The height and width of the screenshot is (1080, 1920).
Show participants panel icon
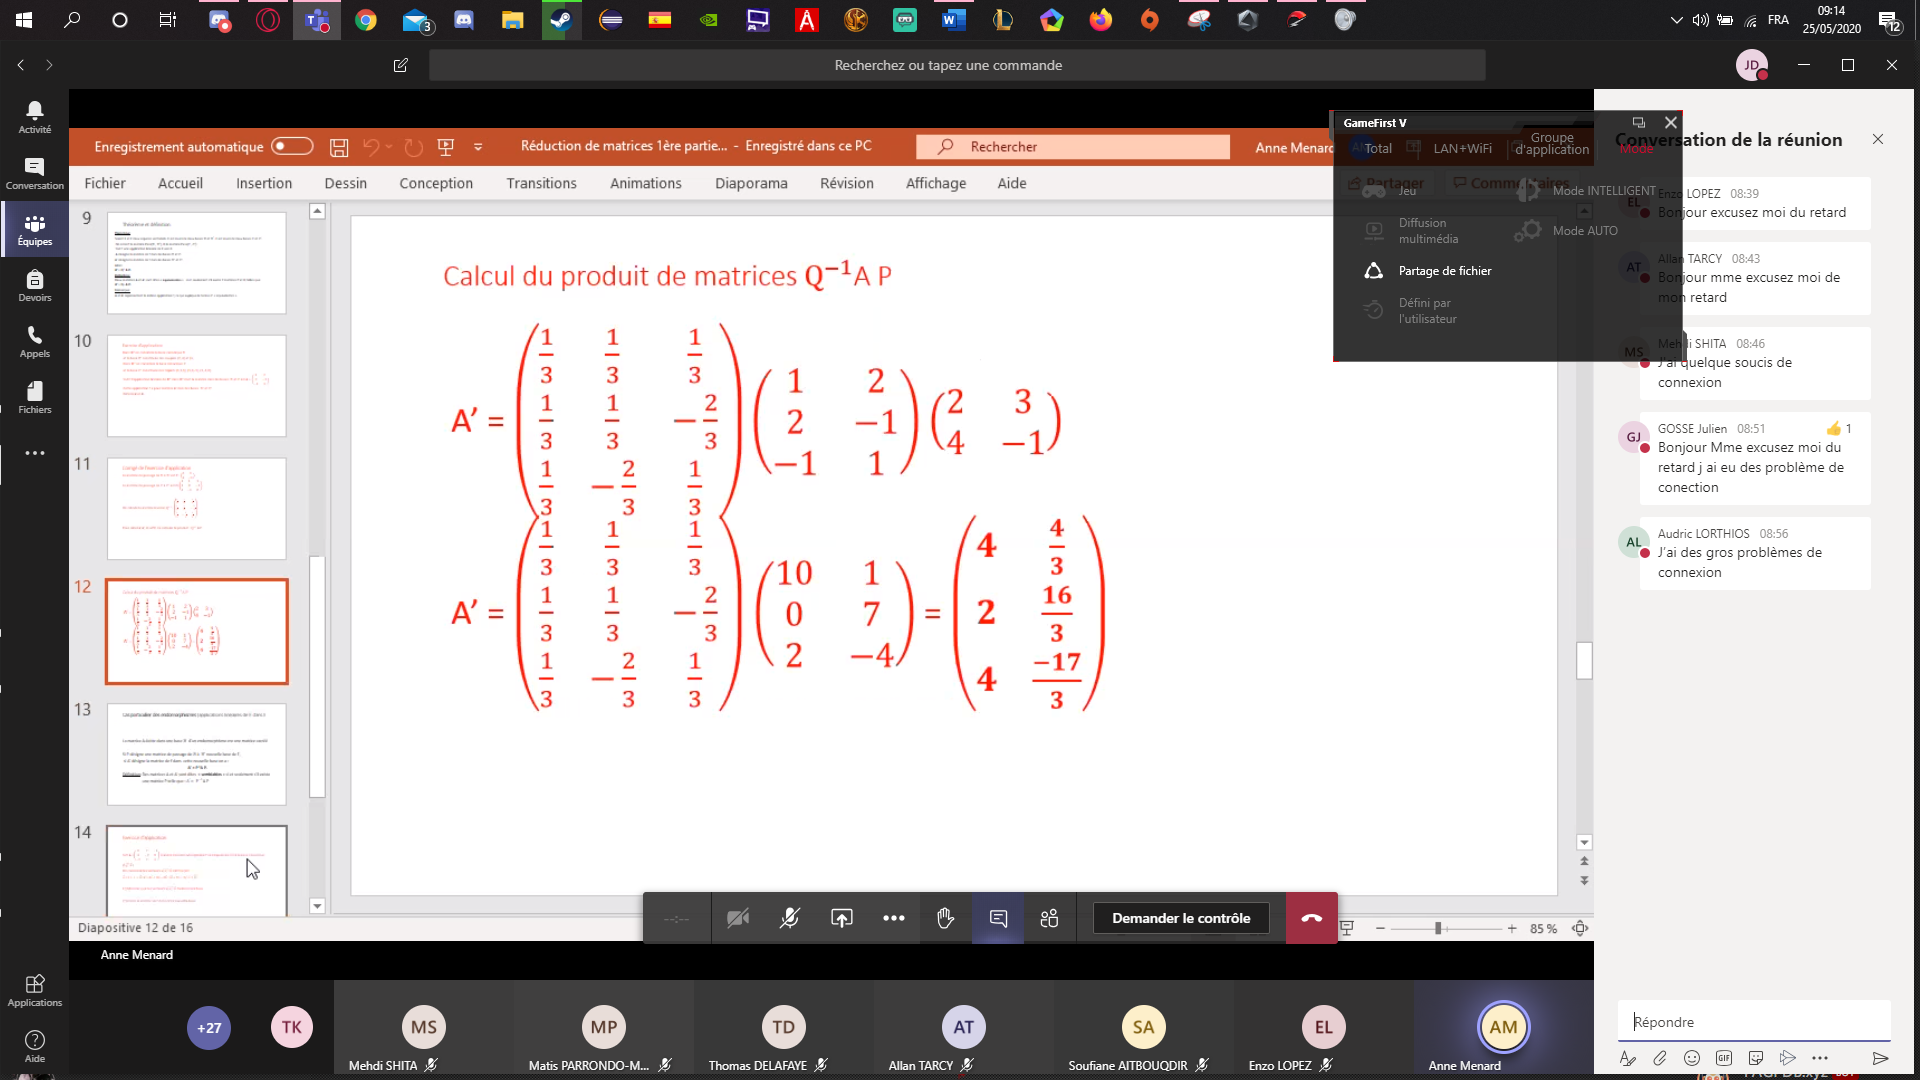coord(1049,918)
